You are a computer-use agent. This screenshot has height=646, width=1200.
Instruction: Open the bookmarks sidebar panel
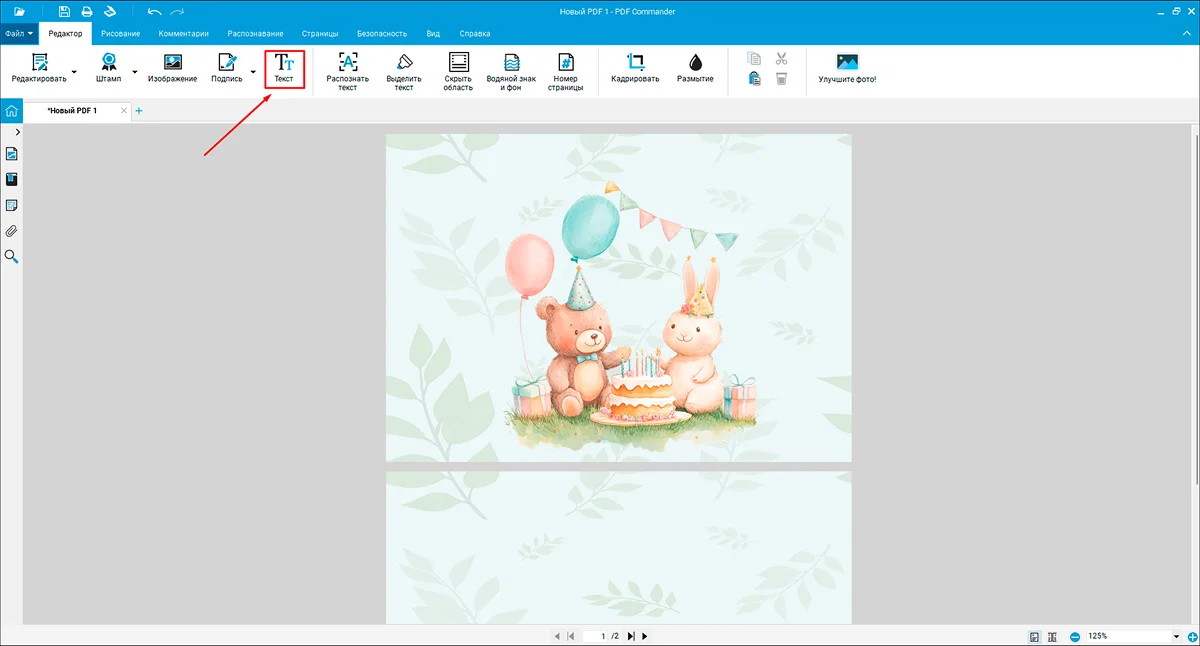pyautogui.click(x=12, y=180)
